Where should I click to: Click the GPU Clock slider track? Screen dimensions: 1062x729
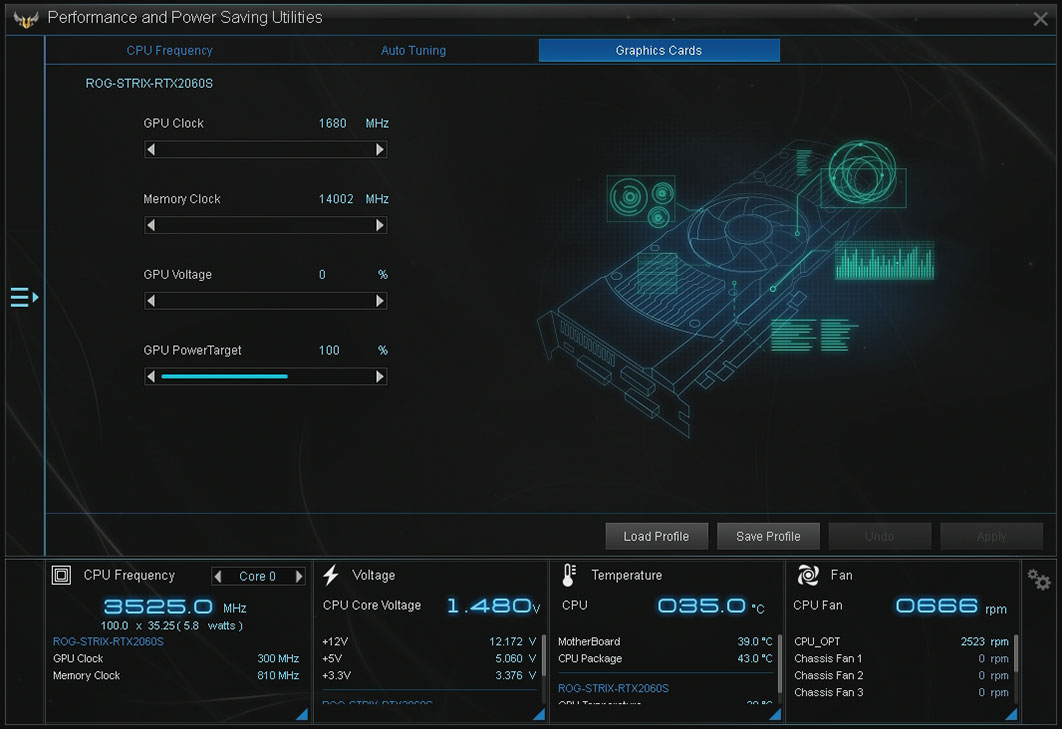point(266,150)
